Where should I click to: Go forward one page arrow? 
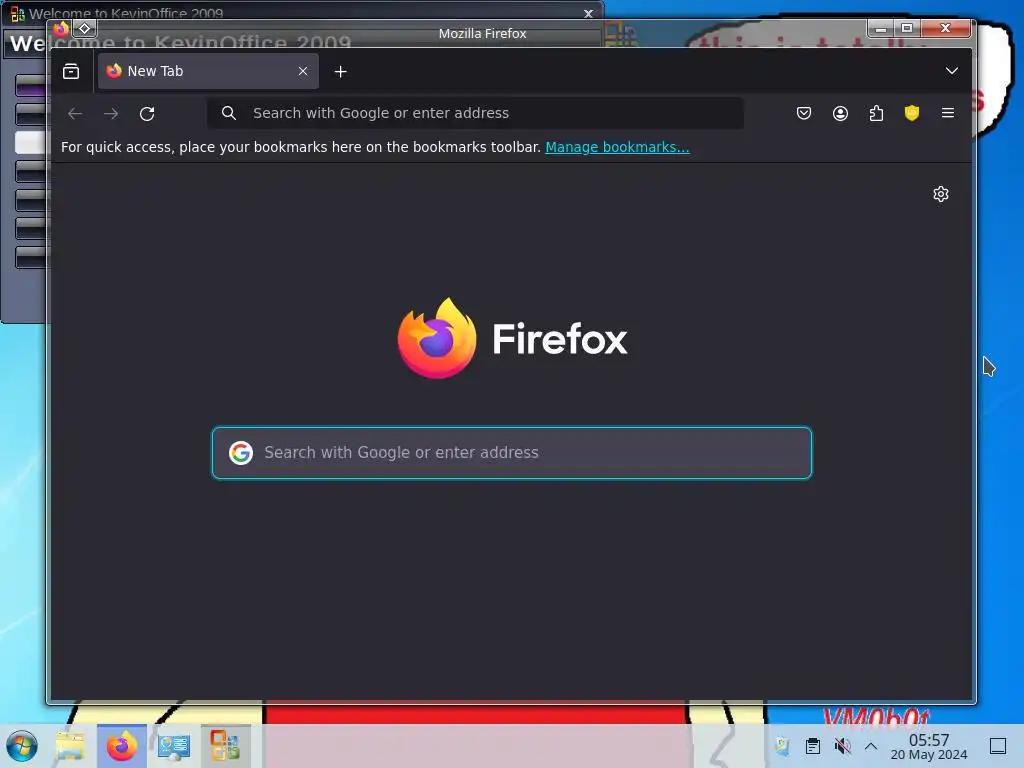[111, 114]
